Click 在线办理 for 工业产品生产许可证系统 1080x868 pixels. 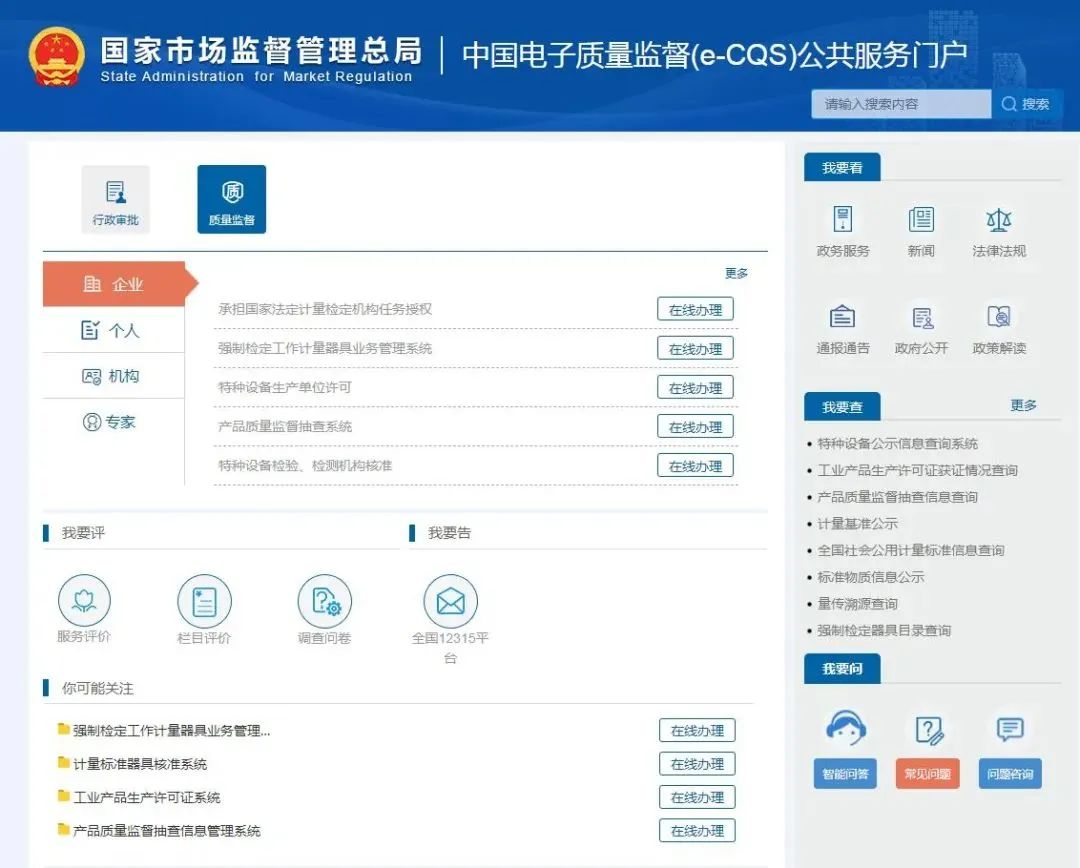[697, 797]
